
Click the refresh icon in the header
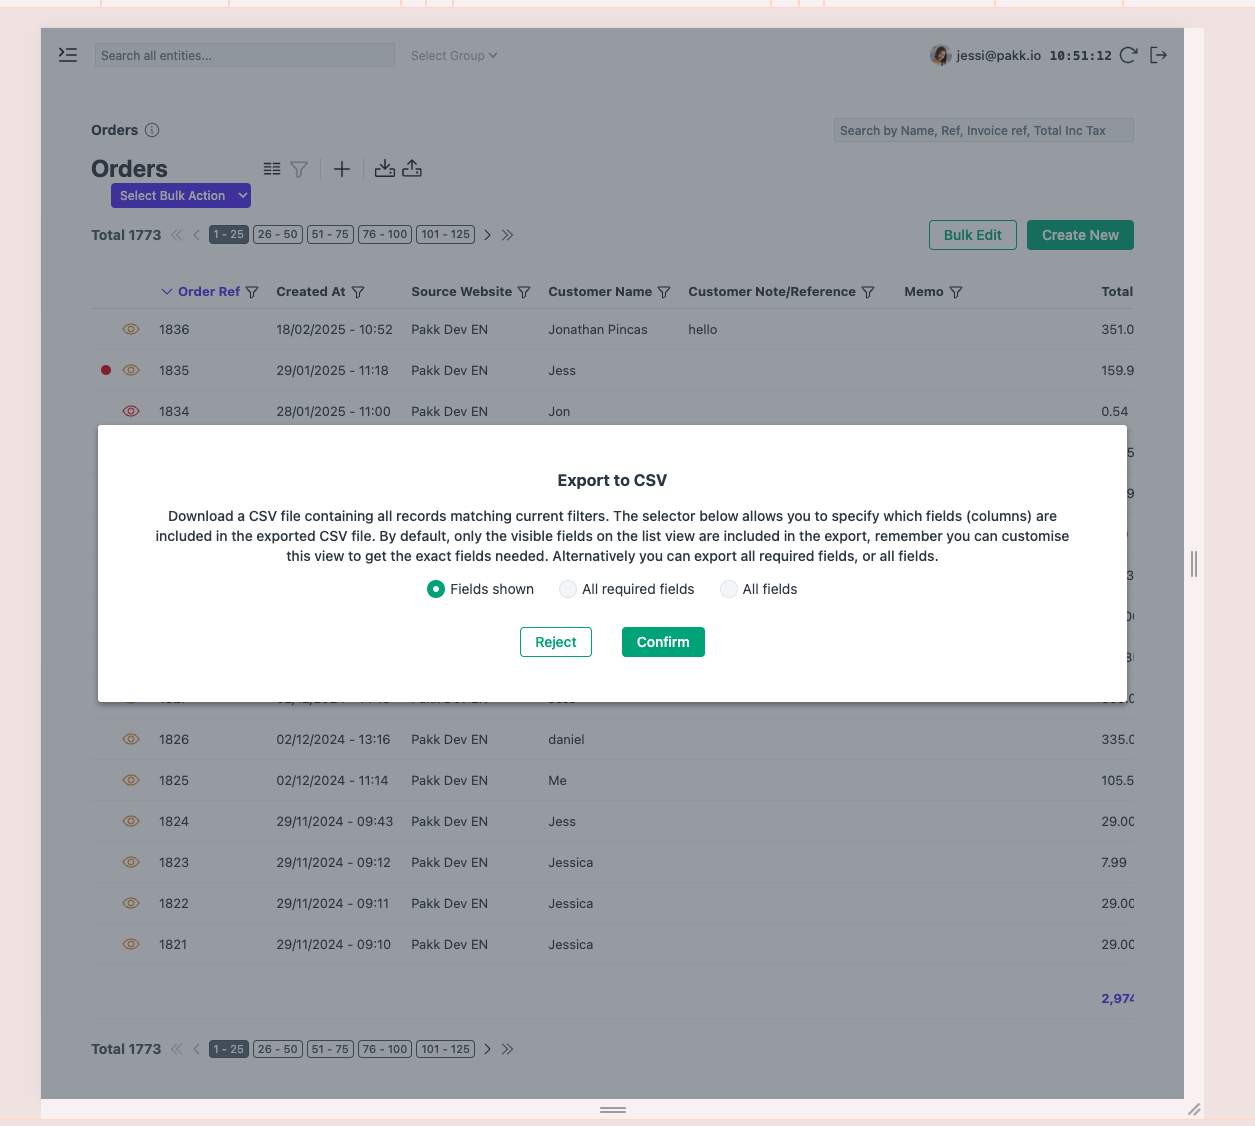tap(1129, 55)
